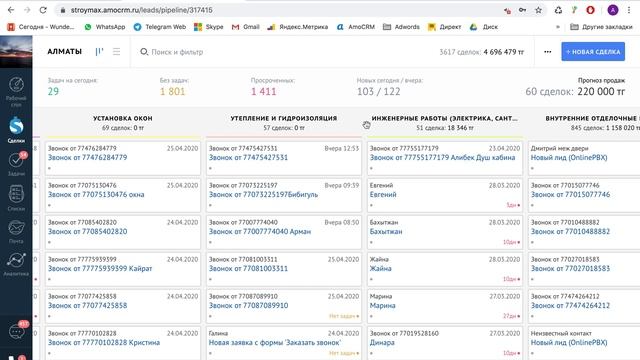Image resolution: width=640 pixels, height=360 pixels.
Task: Open AmoCRM bookmark
Action: click(x=356, y=27)
